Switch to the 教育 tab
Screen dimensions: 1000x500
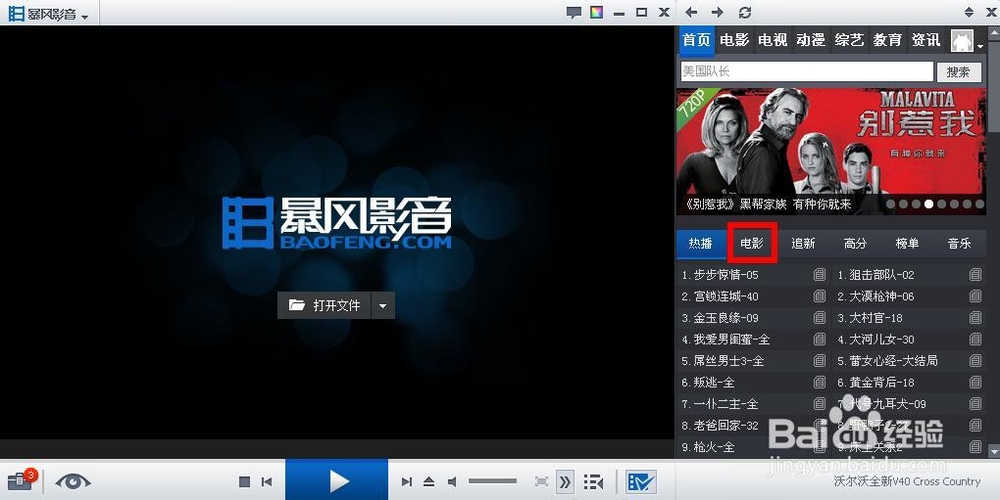point(888,40)
